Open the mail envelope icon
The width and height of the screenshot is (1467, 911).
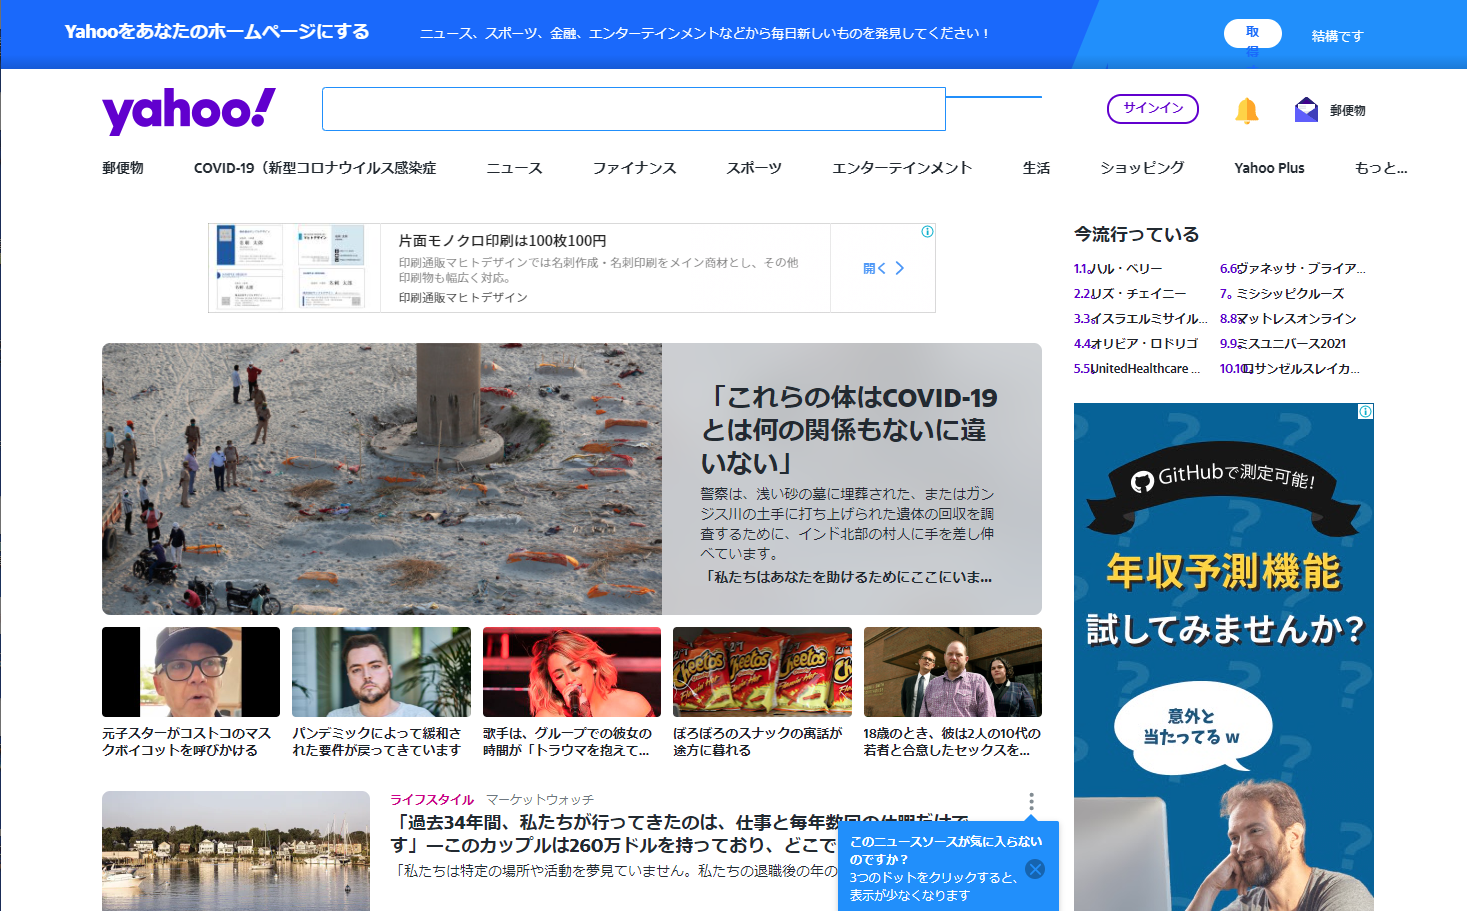pyautogui.click(x=1306, y=110)
